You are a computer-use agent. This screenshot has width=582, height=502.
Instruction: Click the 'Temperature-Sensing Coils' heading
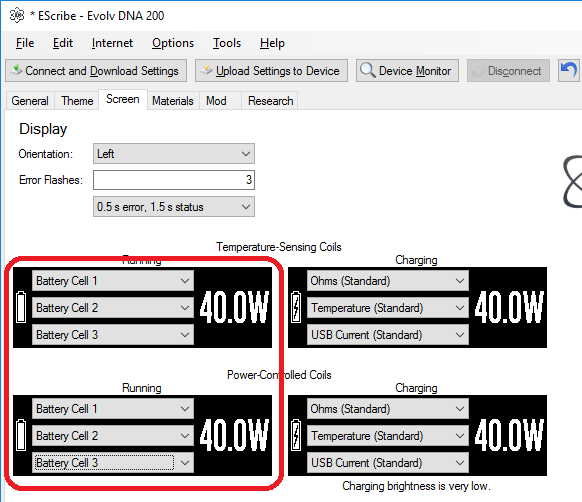click(279, 247)
